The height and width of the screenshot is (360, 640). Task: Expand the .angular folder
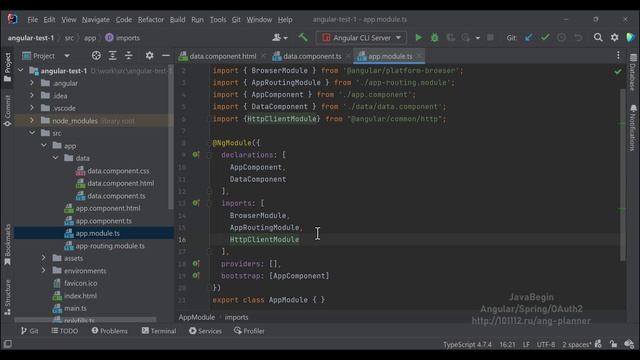(32, 83)
